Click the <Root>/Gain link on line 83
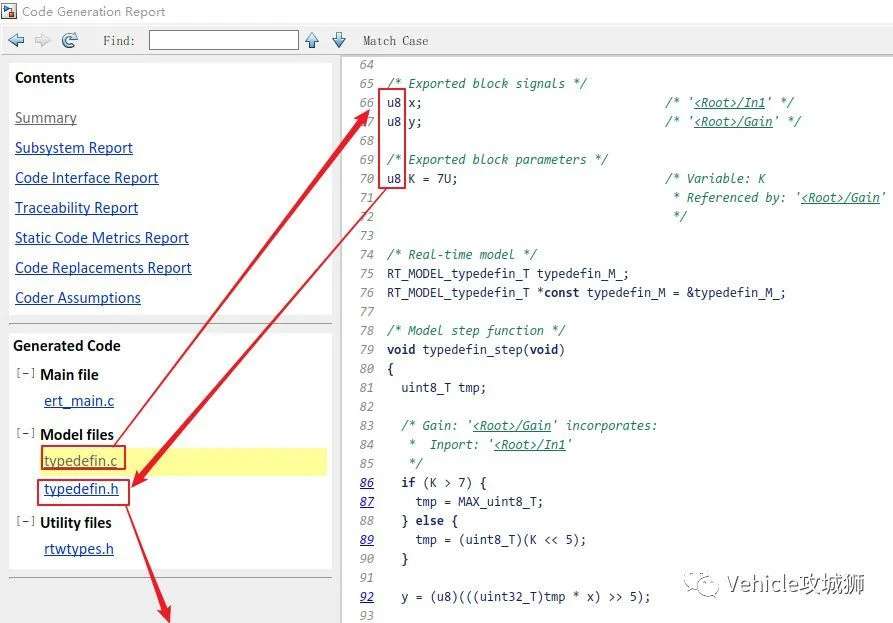This screenshot has height=623, width=893. pos(512,426)
